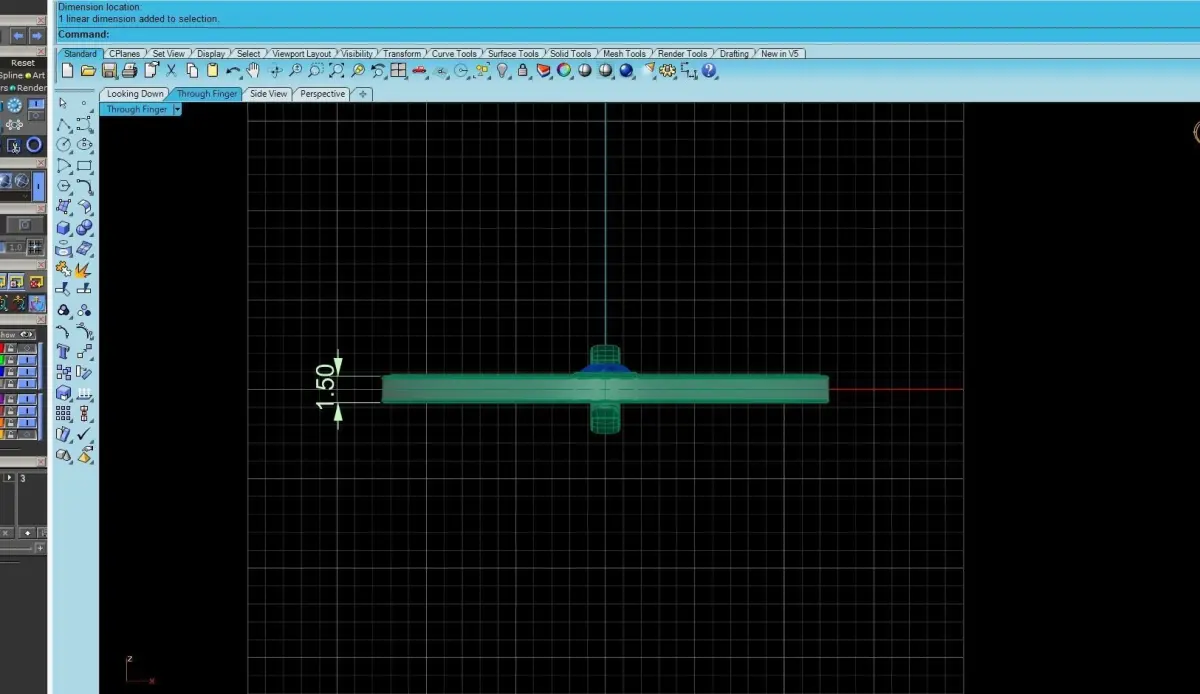Viewport: 1200px width, 694px height.
Task: Open the Through Finger viewport title dropdown arrow
Action: tap(177, 109)
